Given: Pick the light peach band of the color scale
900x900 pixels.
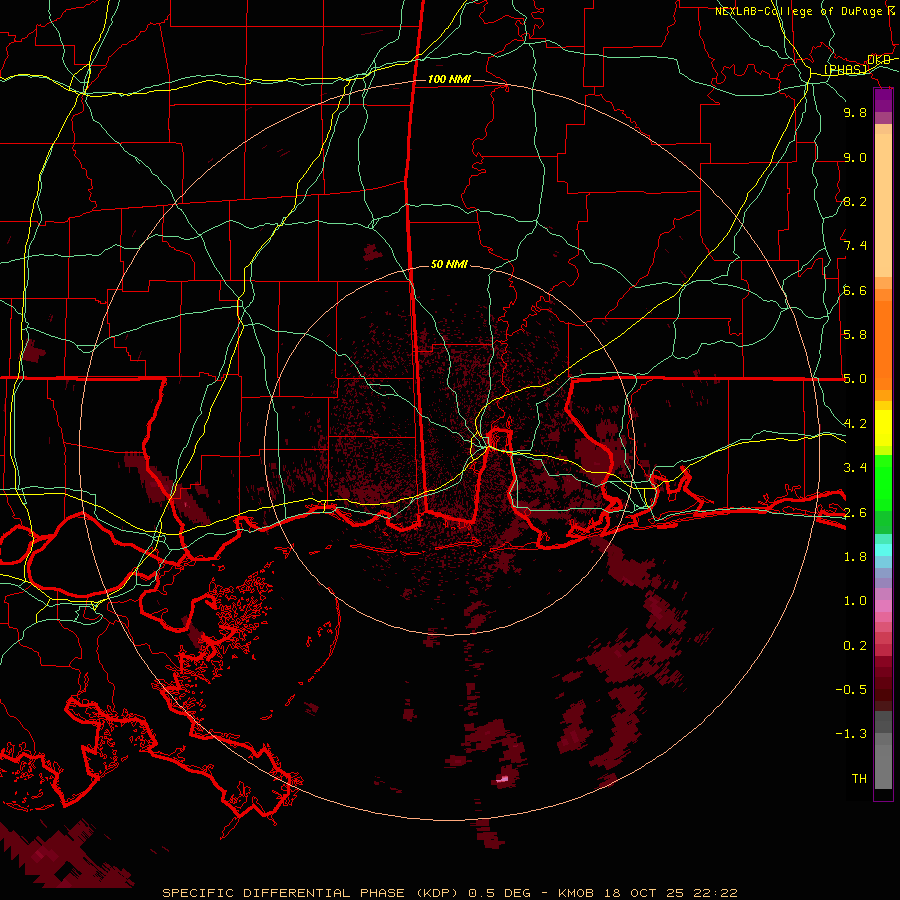Looking at the screenshot, I should (x=883, y=205).
